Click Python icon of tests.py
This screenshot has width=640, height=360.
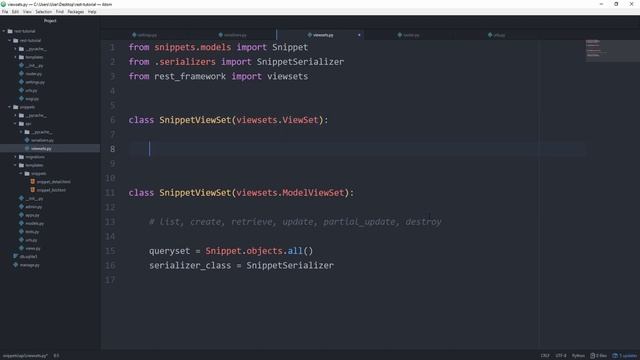22,231
